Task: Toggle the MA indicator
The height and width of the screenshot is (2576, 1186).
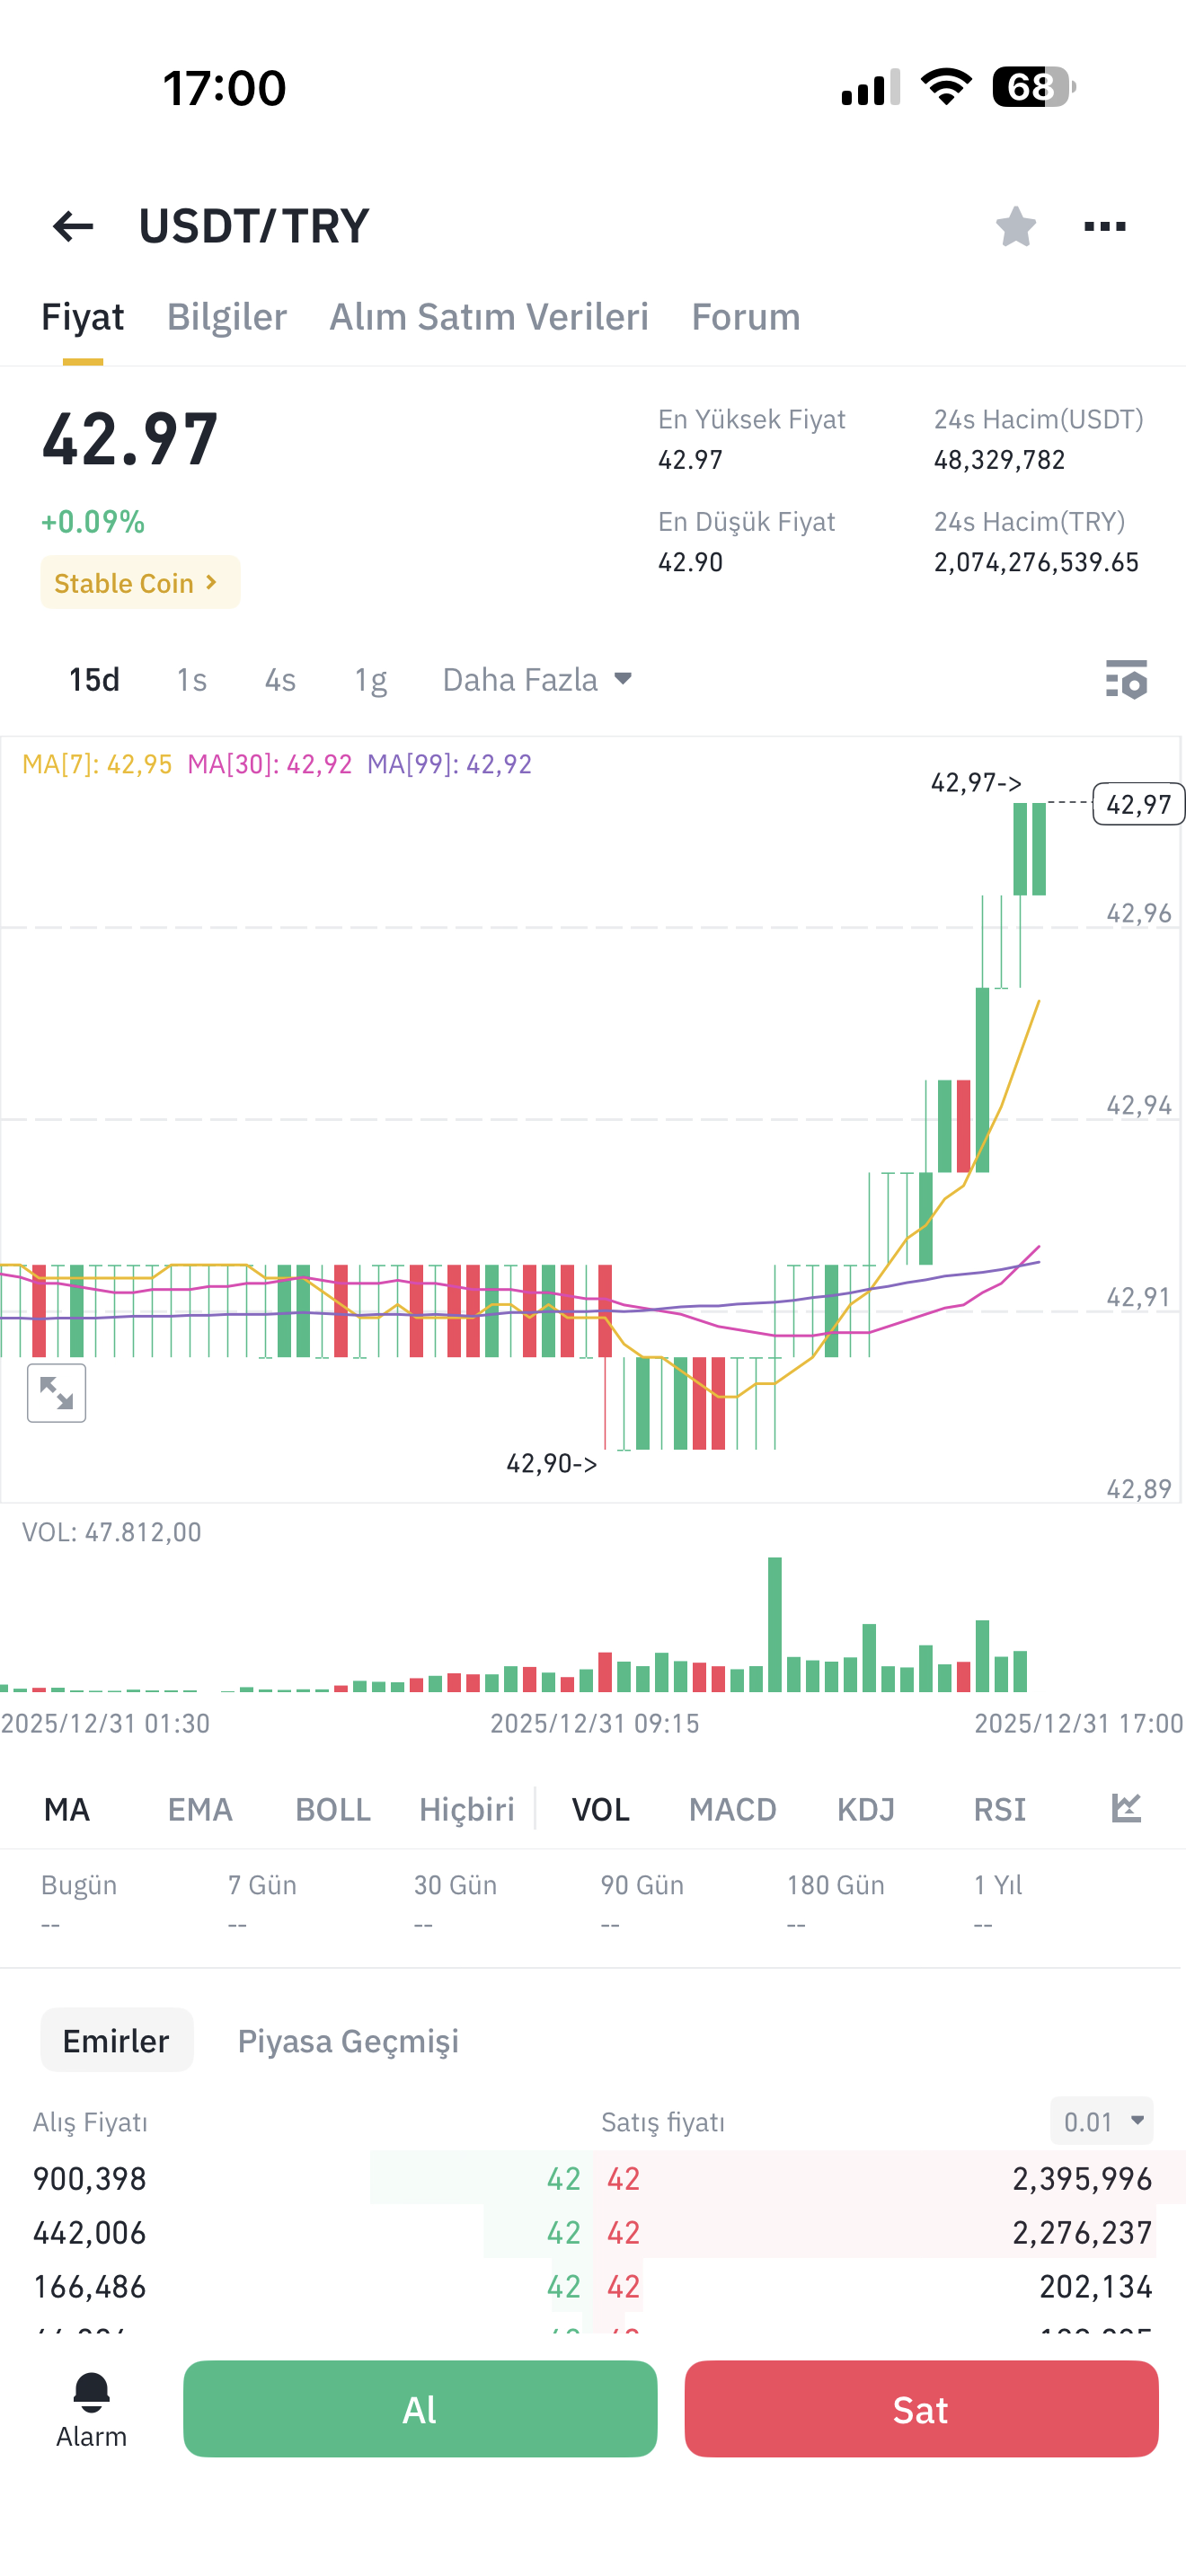Action: tap(67, 1809)
